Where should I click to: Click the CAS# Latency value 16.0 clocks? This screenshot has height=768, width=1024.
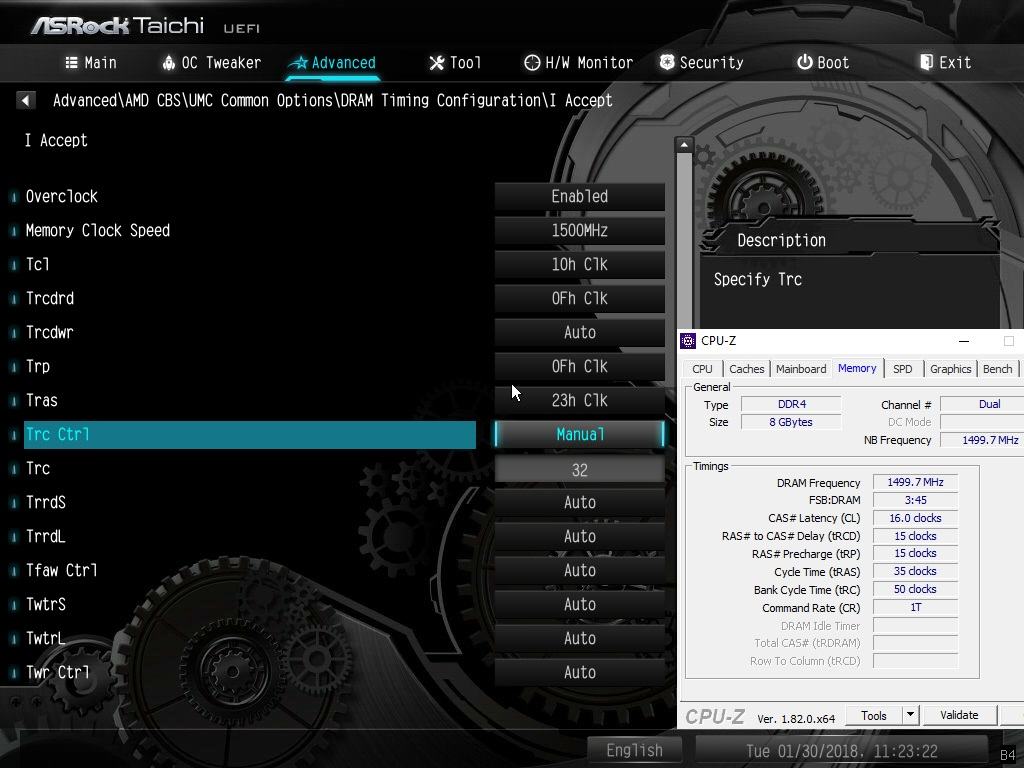pyautogui.click(x=915, y=519)
